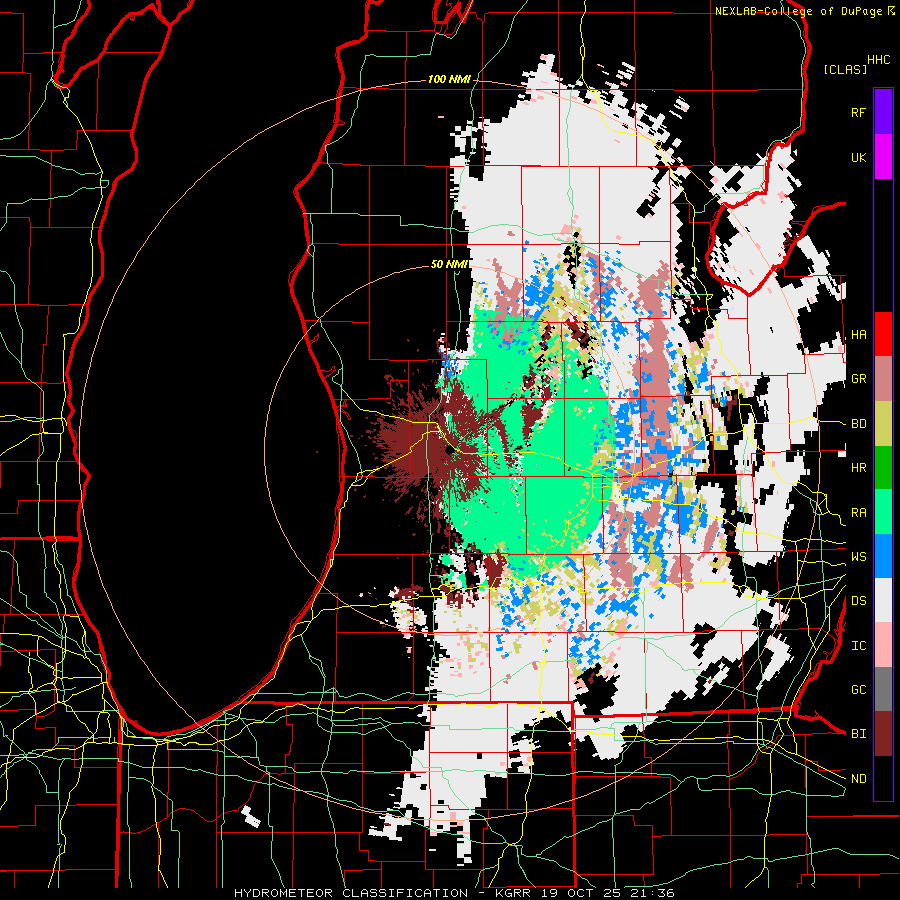This screenshot has width=900, height=900.
Task: Click the UK magenta legend swatch
Action: 883,157
